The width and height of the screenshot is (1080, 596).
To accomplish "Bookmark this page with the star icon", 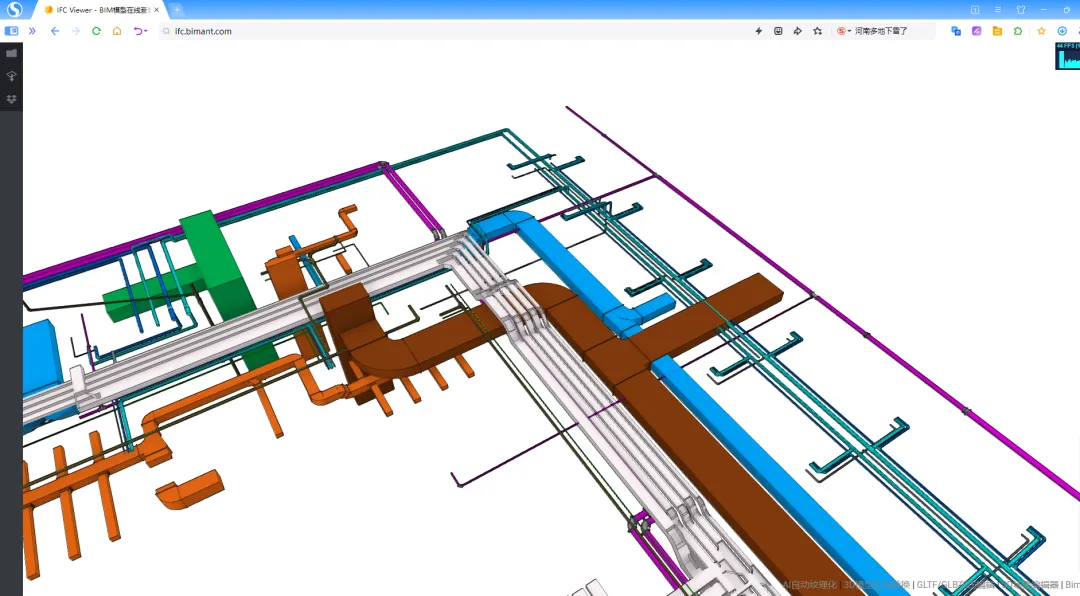I will pos(818,31).
